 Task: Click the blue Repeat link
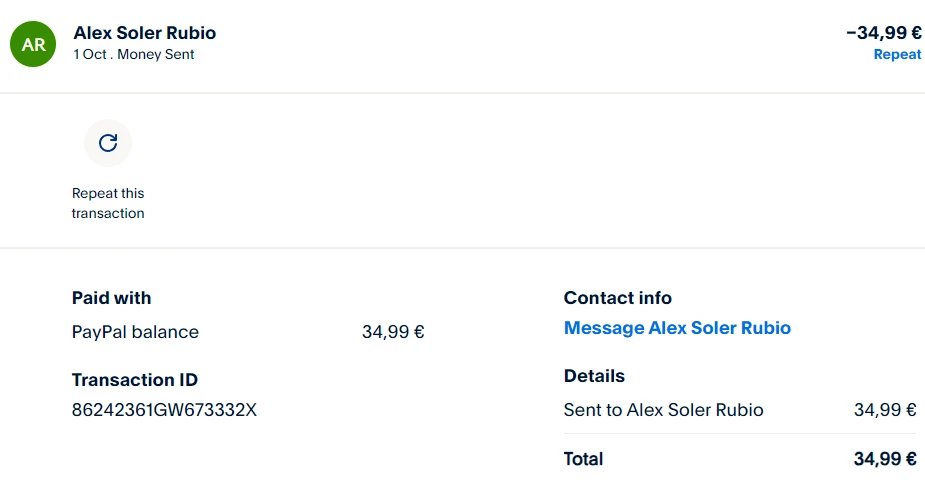point(897,54)
